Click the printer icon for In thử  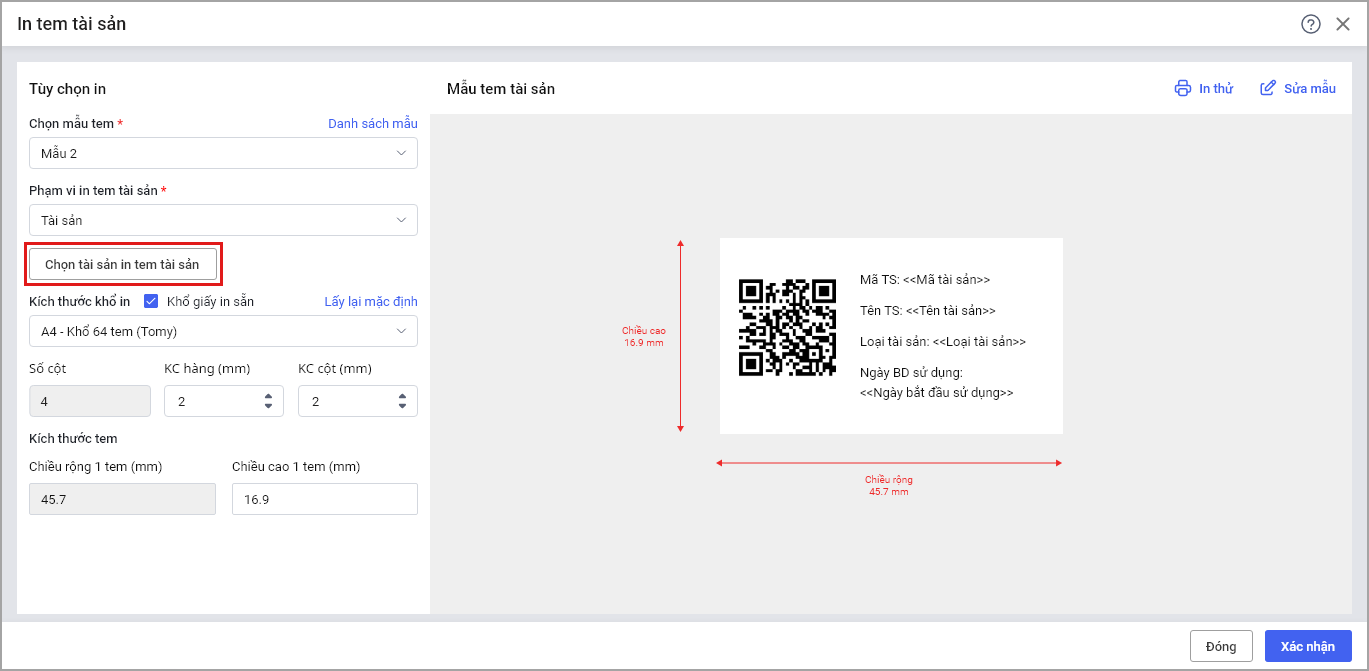(x=1183, y=88)
